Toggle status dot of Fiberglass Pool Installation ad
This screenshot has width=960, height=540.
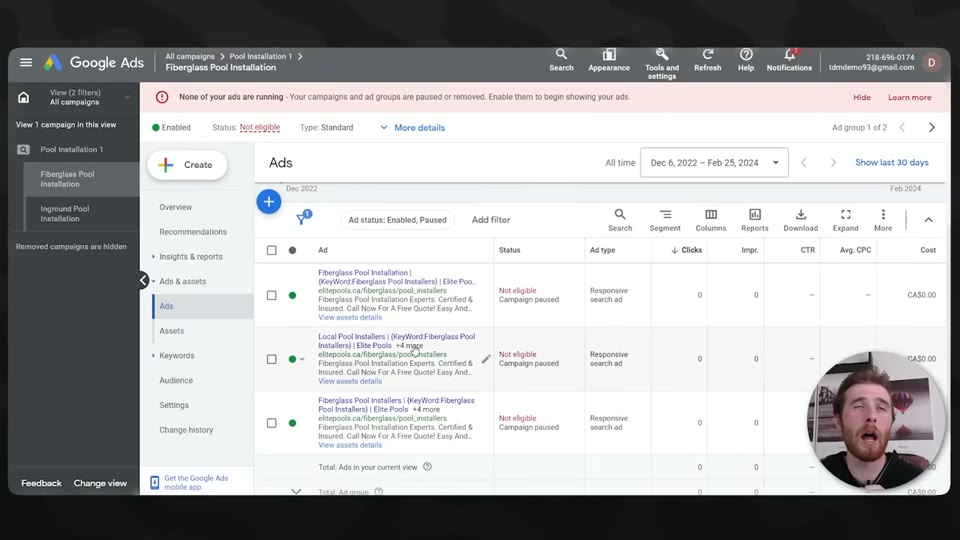point(292,295)
